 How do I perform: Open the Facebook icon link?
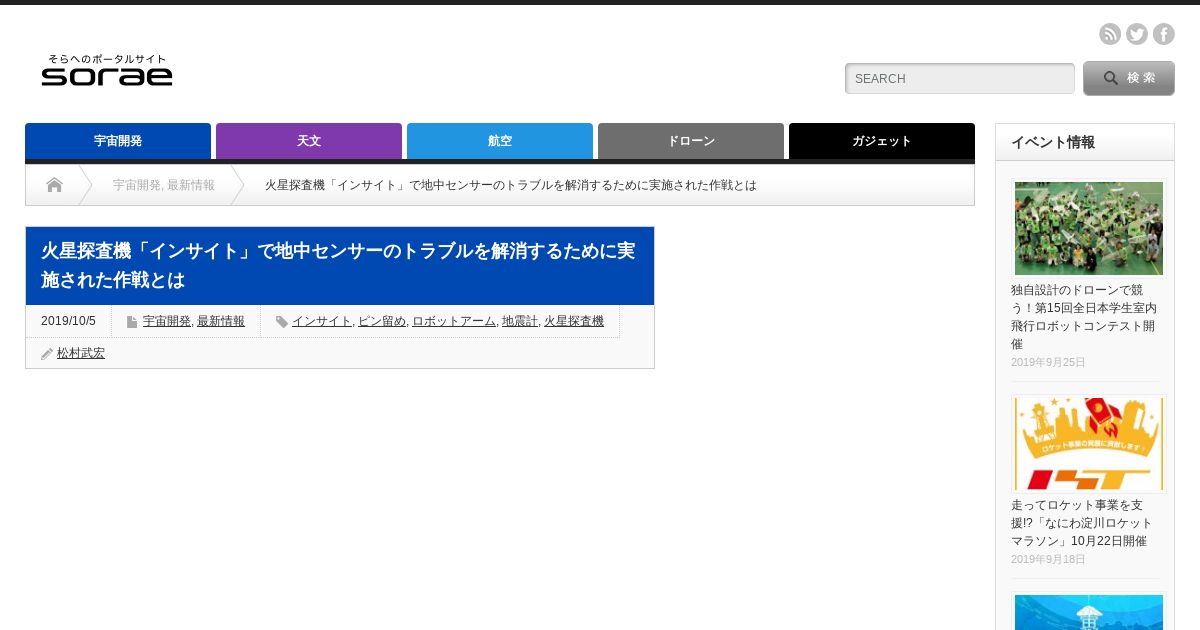pos(1164,34)
